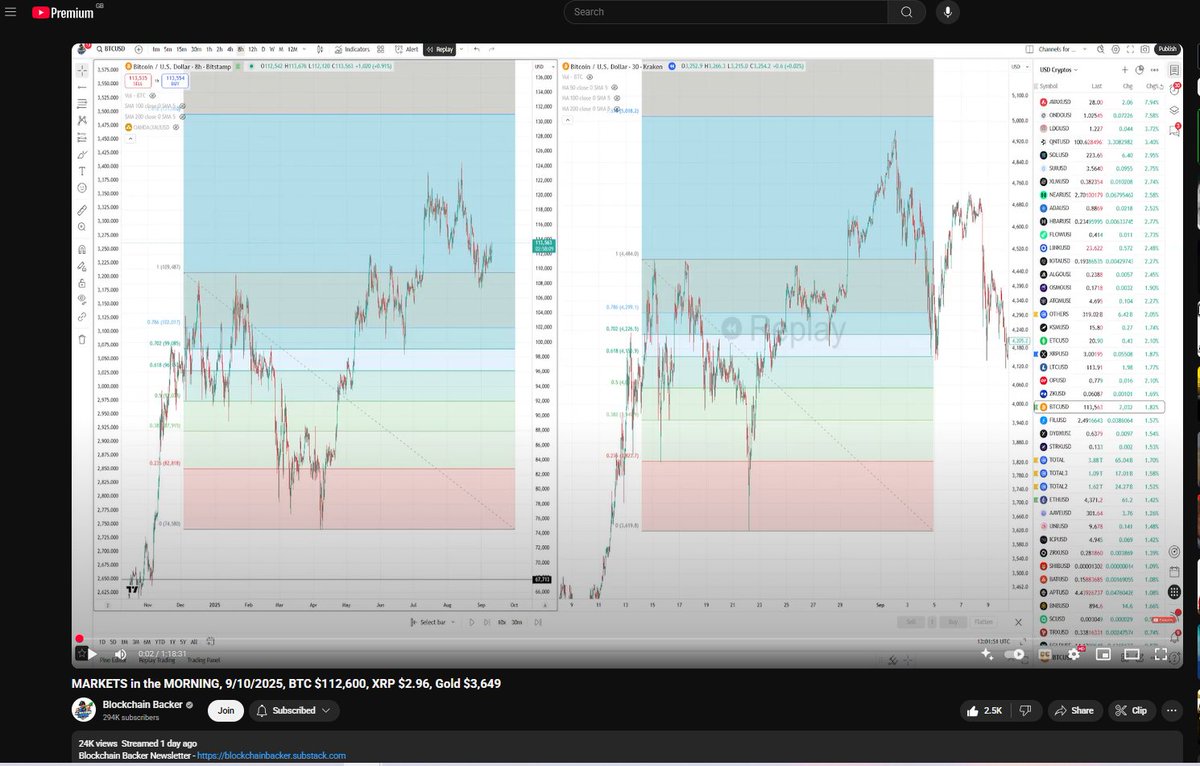
Task: Toggle SMA 200 indicator visibility on left chart
Action: (x=183, y=117)
